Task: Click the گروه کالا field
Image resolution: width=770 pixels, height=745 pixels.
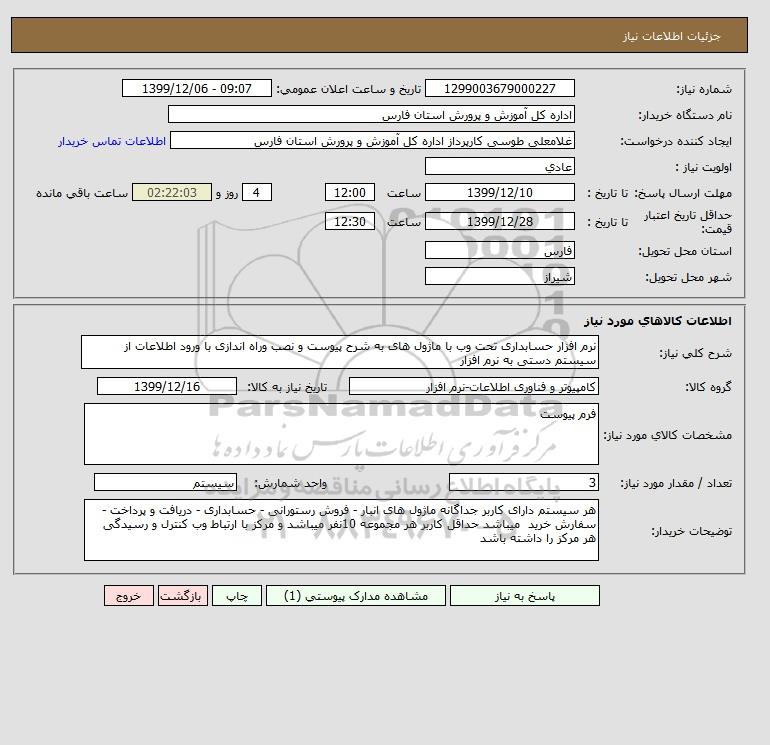Action: coord(473,386)
